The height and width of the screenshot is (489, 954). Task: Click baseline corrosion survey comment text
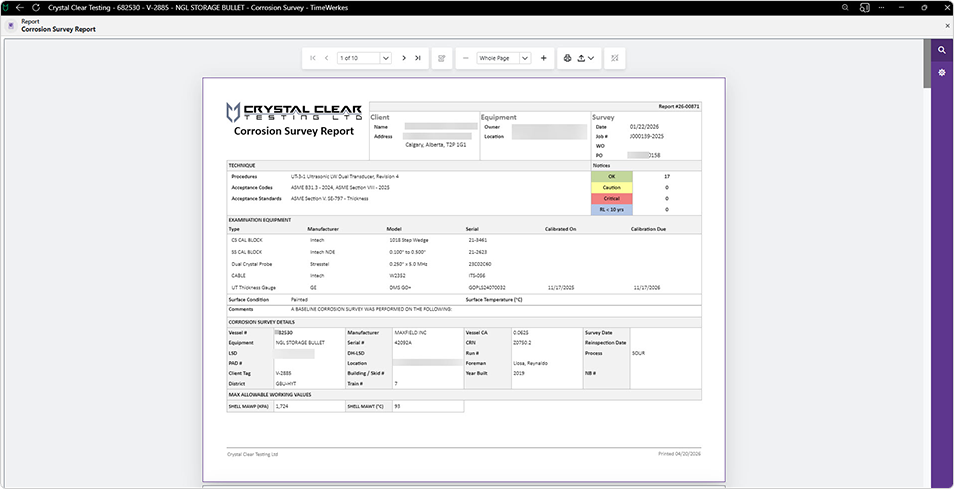(371, 310)
